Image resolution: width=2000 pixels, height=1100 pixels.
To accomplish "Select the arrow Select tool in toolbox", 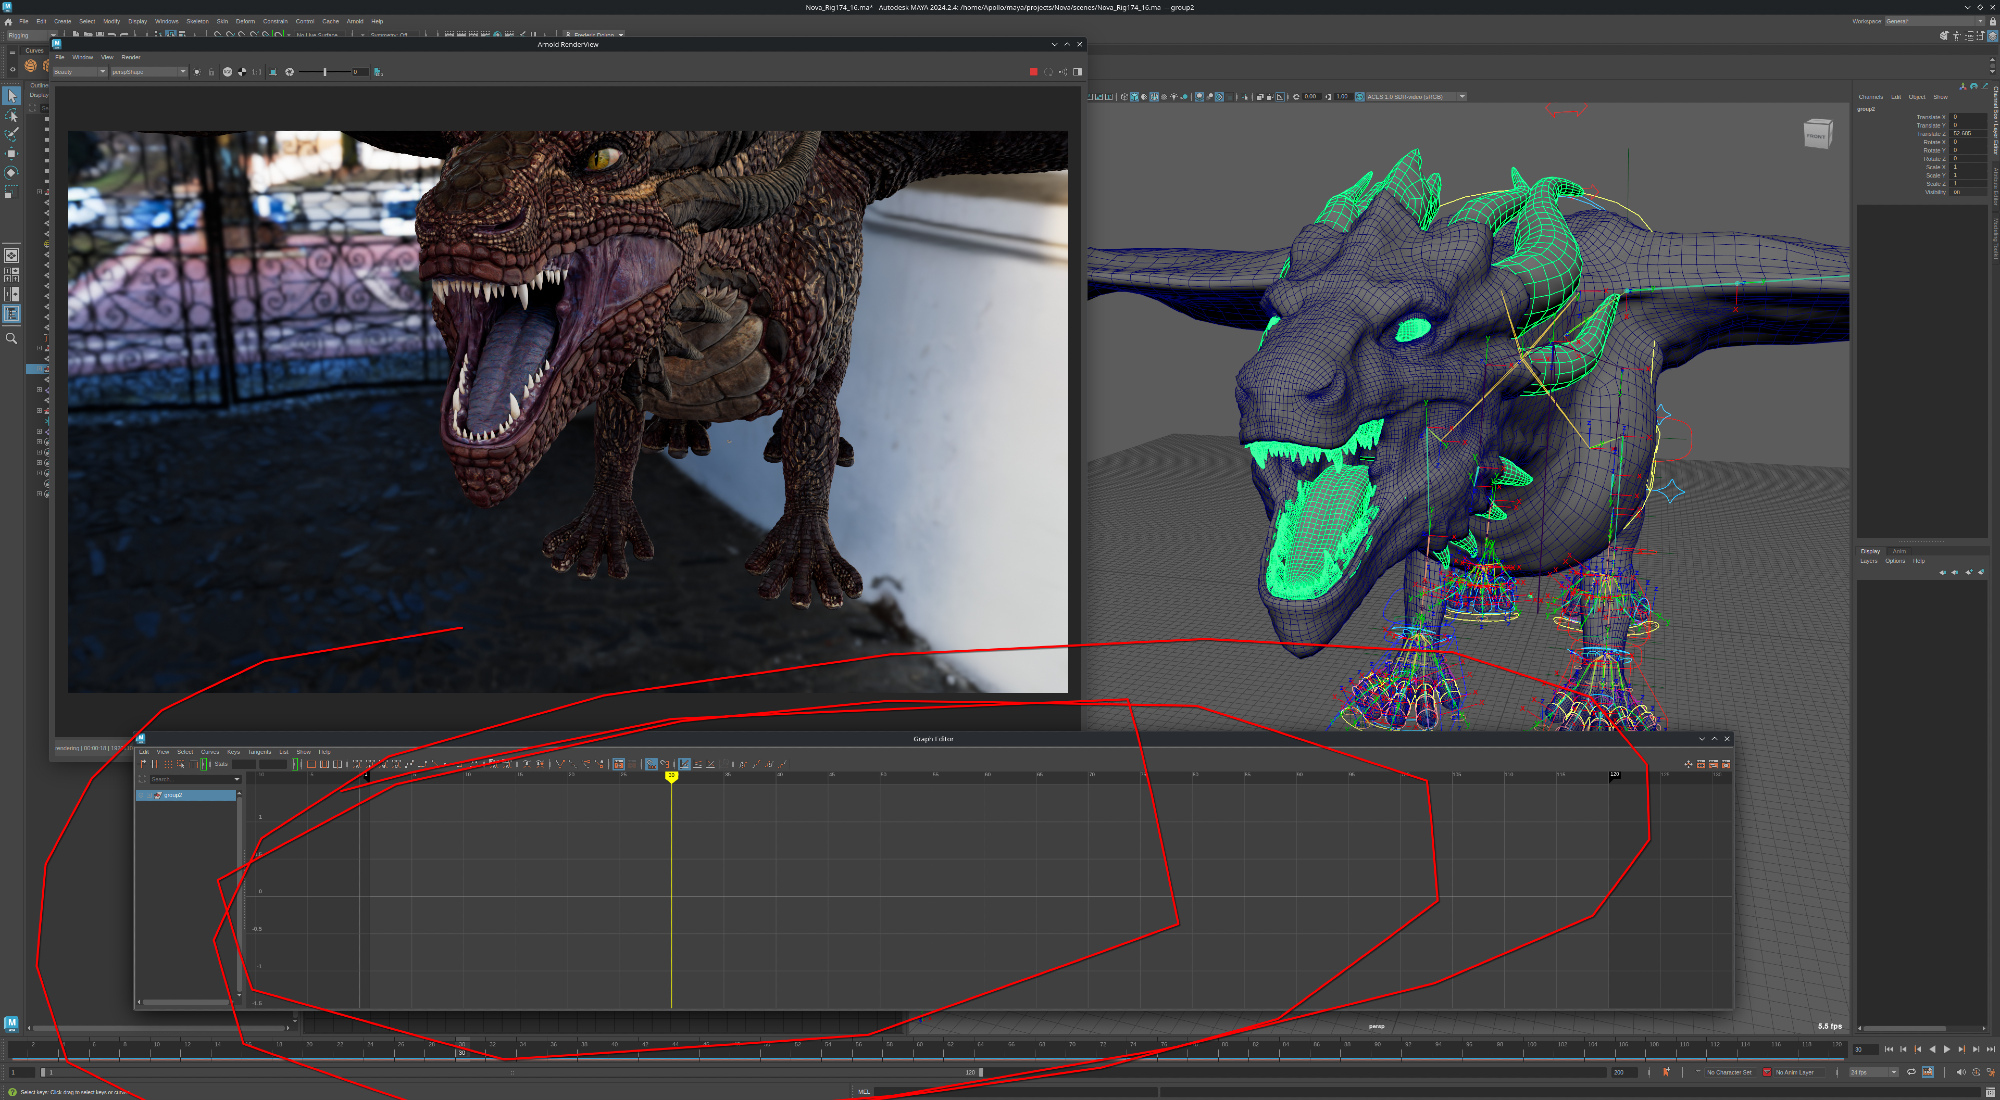I will pyautogui.click(x=12, y=96).
